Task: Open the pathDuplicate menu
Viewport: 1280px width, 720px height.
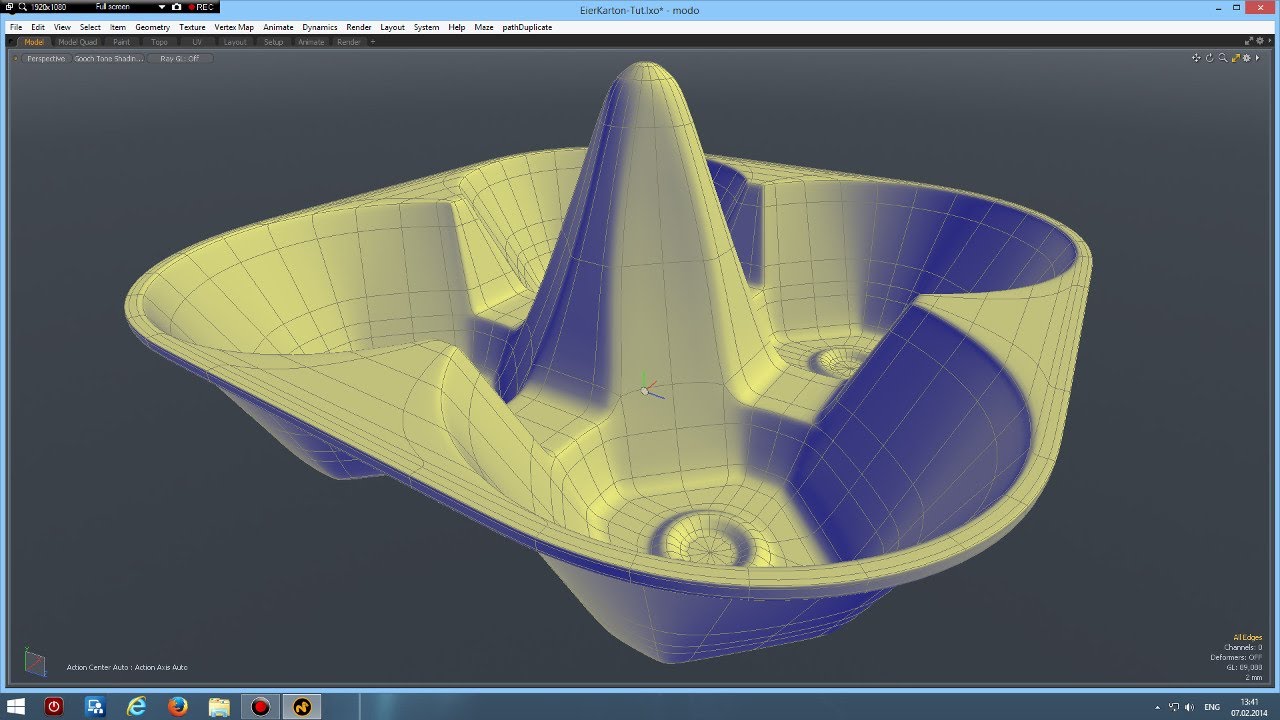Action: 527,27
